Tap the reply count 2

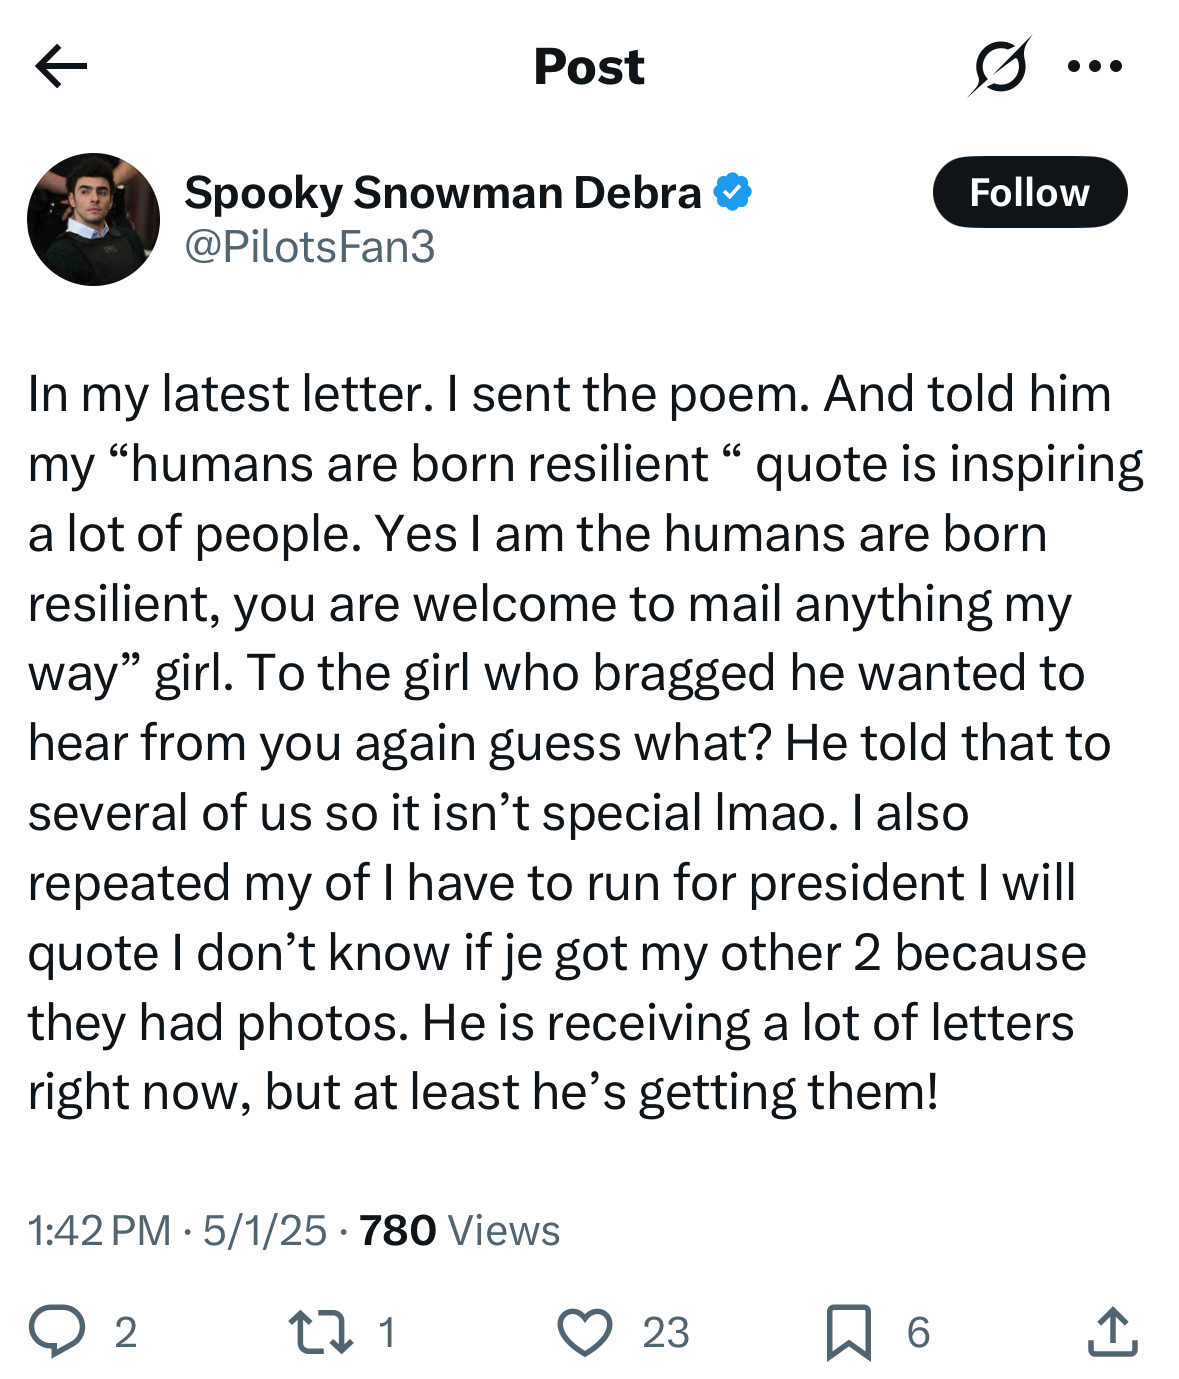[x=125, y=1332]
